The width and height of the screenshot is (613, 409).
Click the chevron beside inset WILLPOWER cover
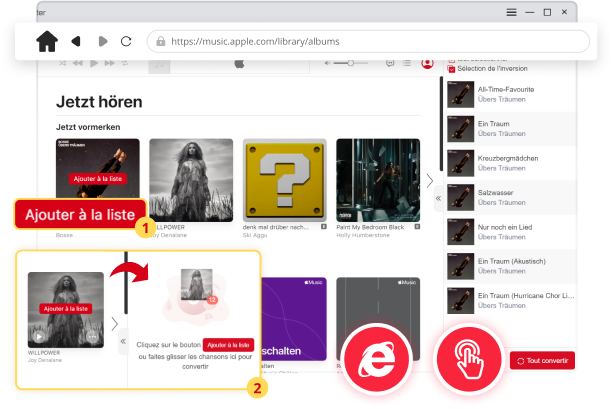[x=115, y=324]
